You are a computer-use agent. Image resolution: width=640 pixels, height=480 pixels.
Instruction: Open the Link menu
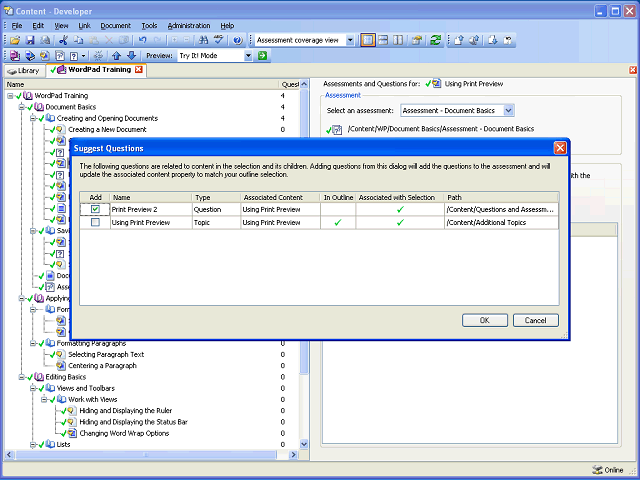84,25
